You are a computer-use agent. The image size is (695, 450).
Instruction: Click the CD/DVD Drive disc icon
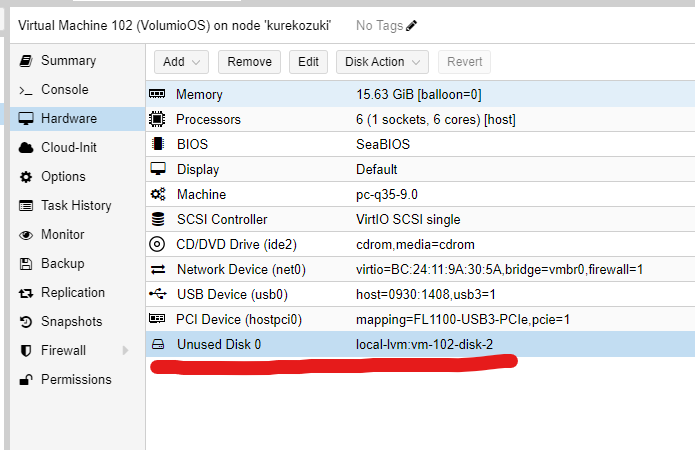pos(157,244)
